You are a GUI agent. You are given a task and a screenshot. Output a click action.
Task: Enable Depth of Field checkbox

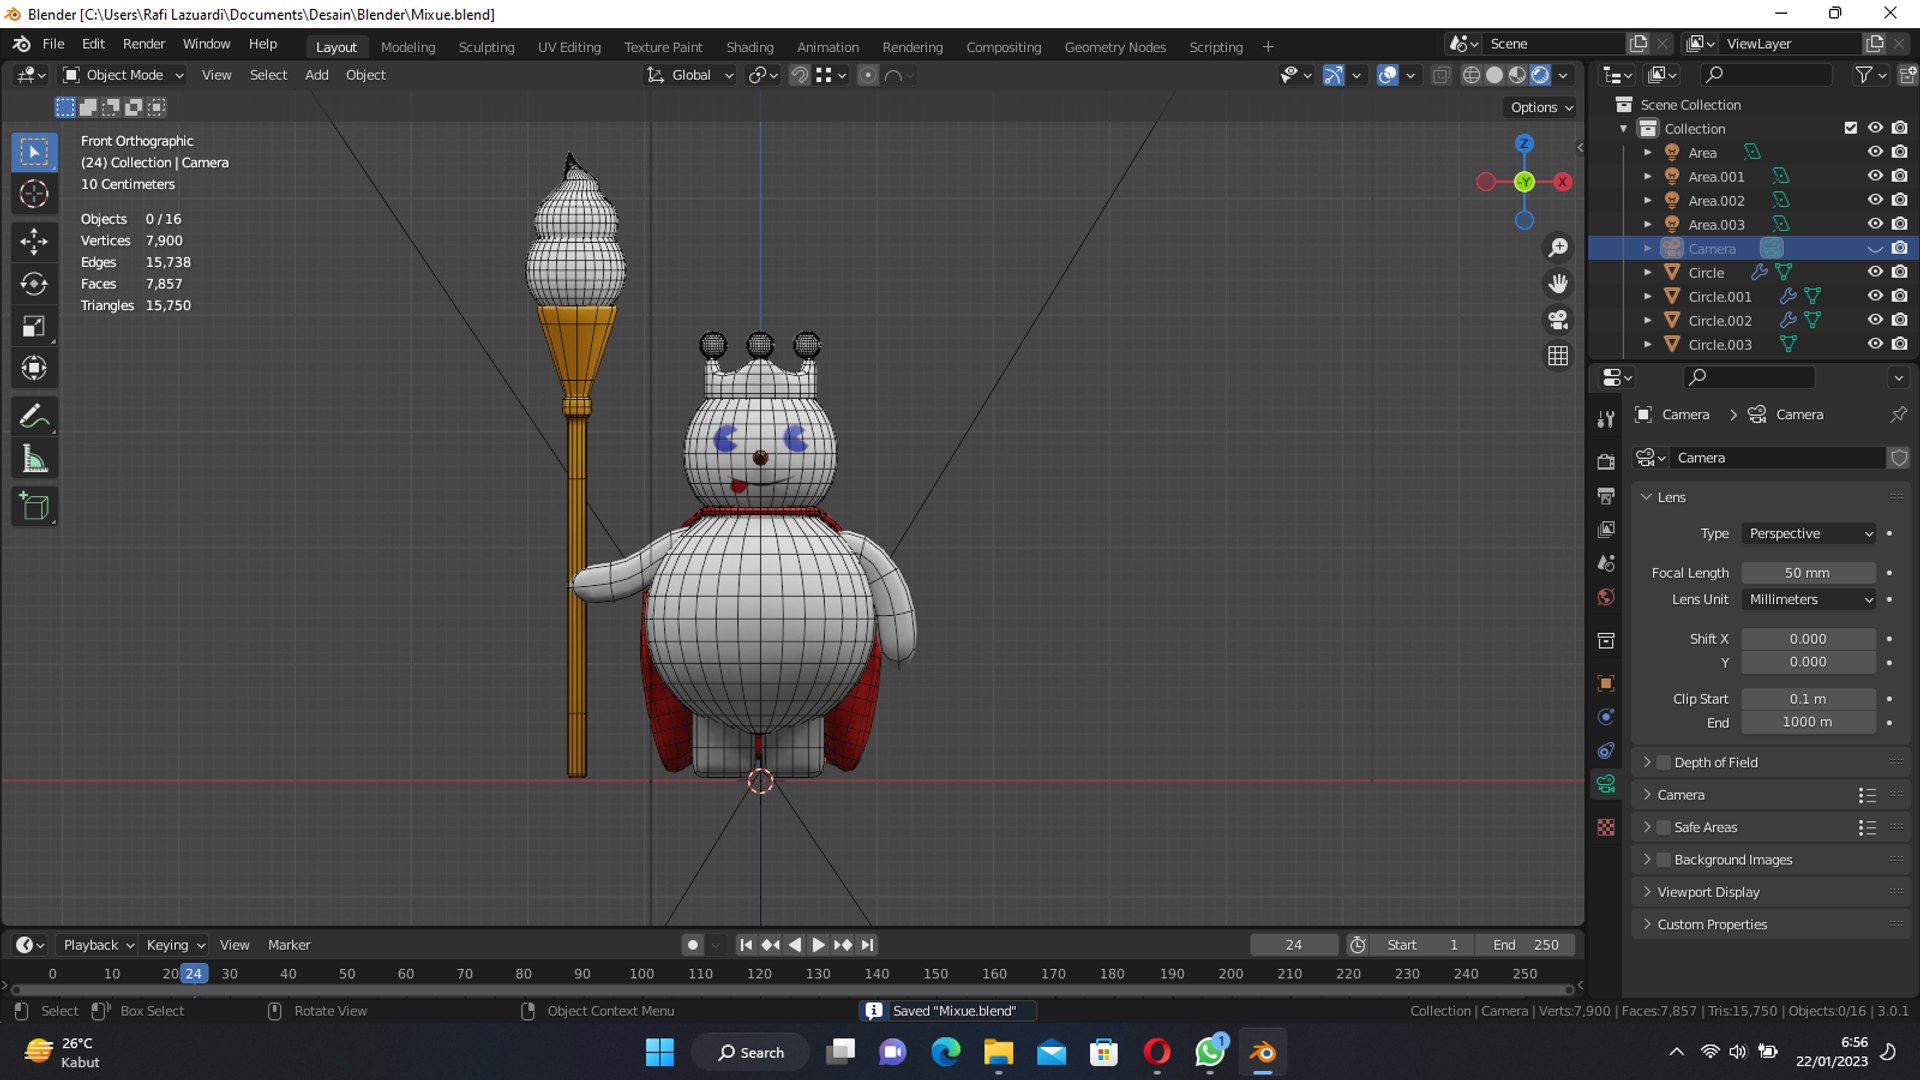pos(1664,763)
